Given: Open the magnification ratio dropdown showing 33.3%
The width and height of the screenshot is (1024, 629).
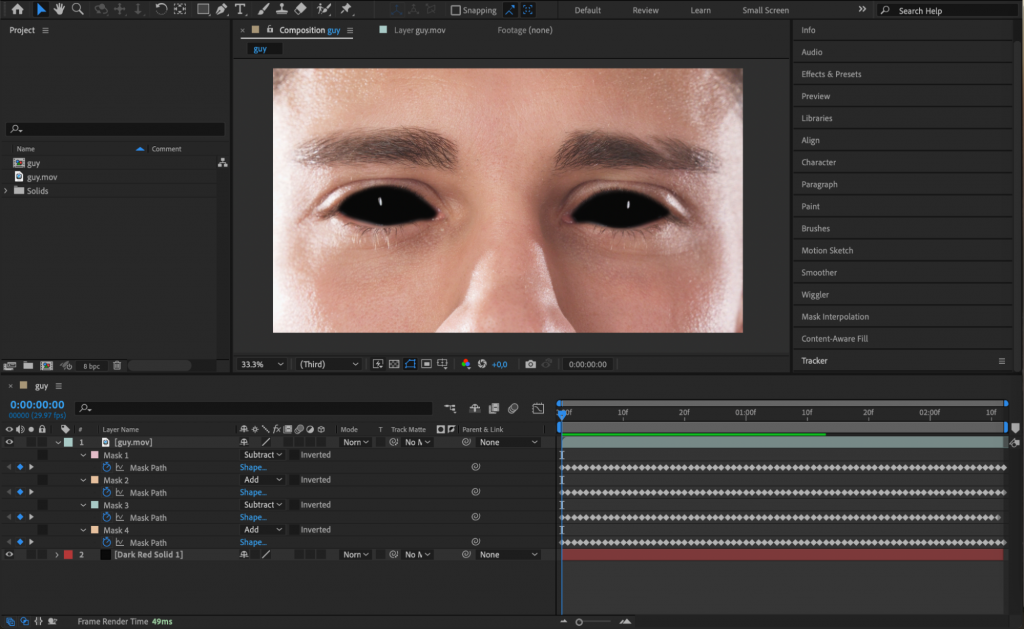Looking at the screenshot, I should coord(260,364).
